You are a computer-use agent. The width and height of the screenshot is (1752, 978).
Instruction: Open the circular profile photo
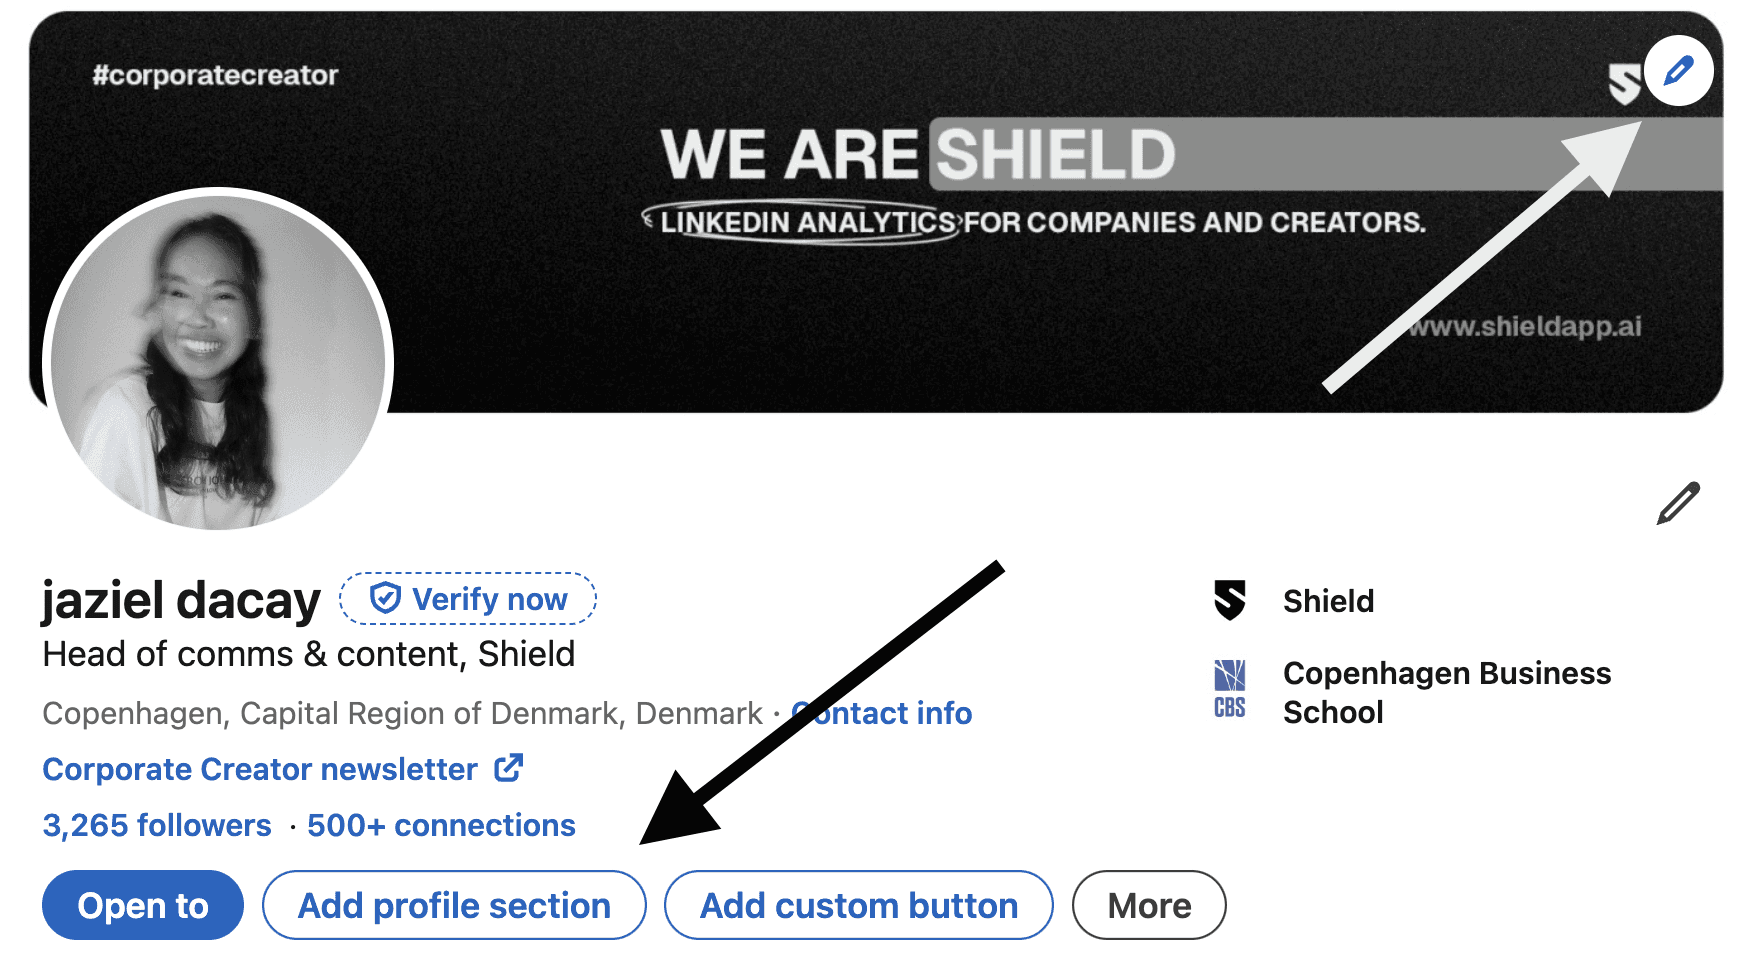(218, 360)
